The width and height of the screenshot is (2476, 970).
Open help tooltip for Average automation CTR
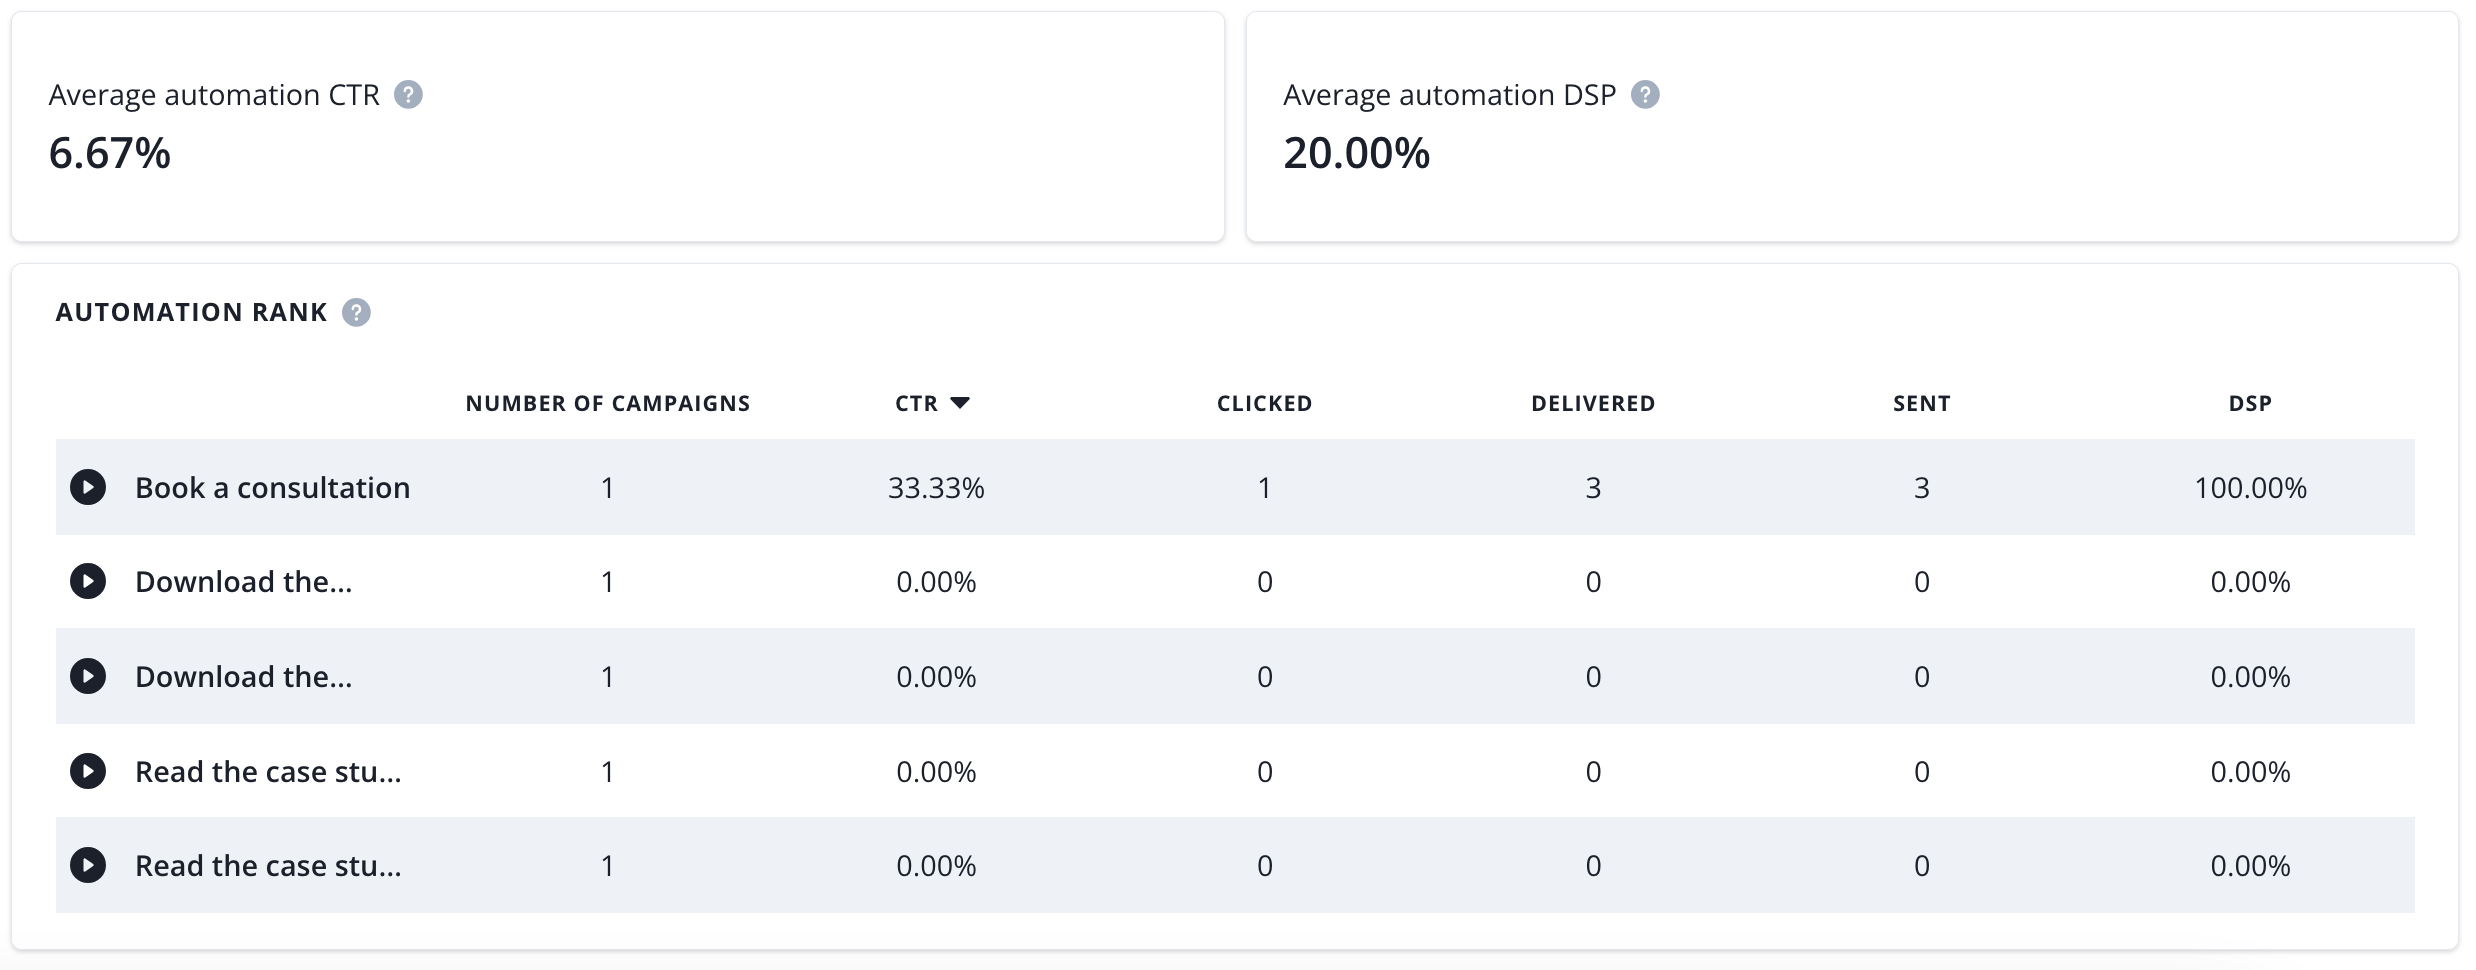pos(408,95)
